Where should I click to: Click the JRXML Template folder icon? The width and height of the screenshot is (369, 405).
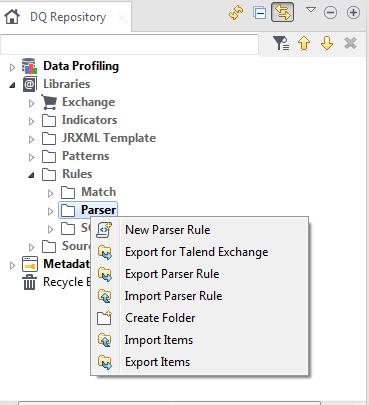tap(49, 139)
